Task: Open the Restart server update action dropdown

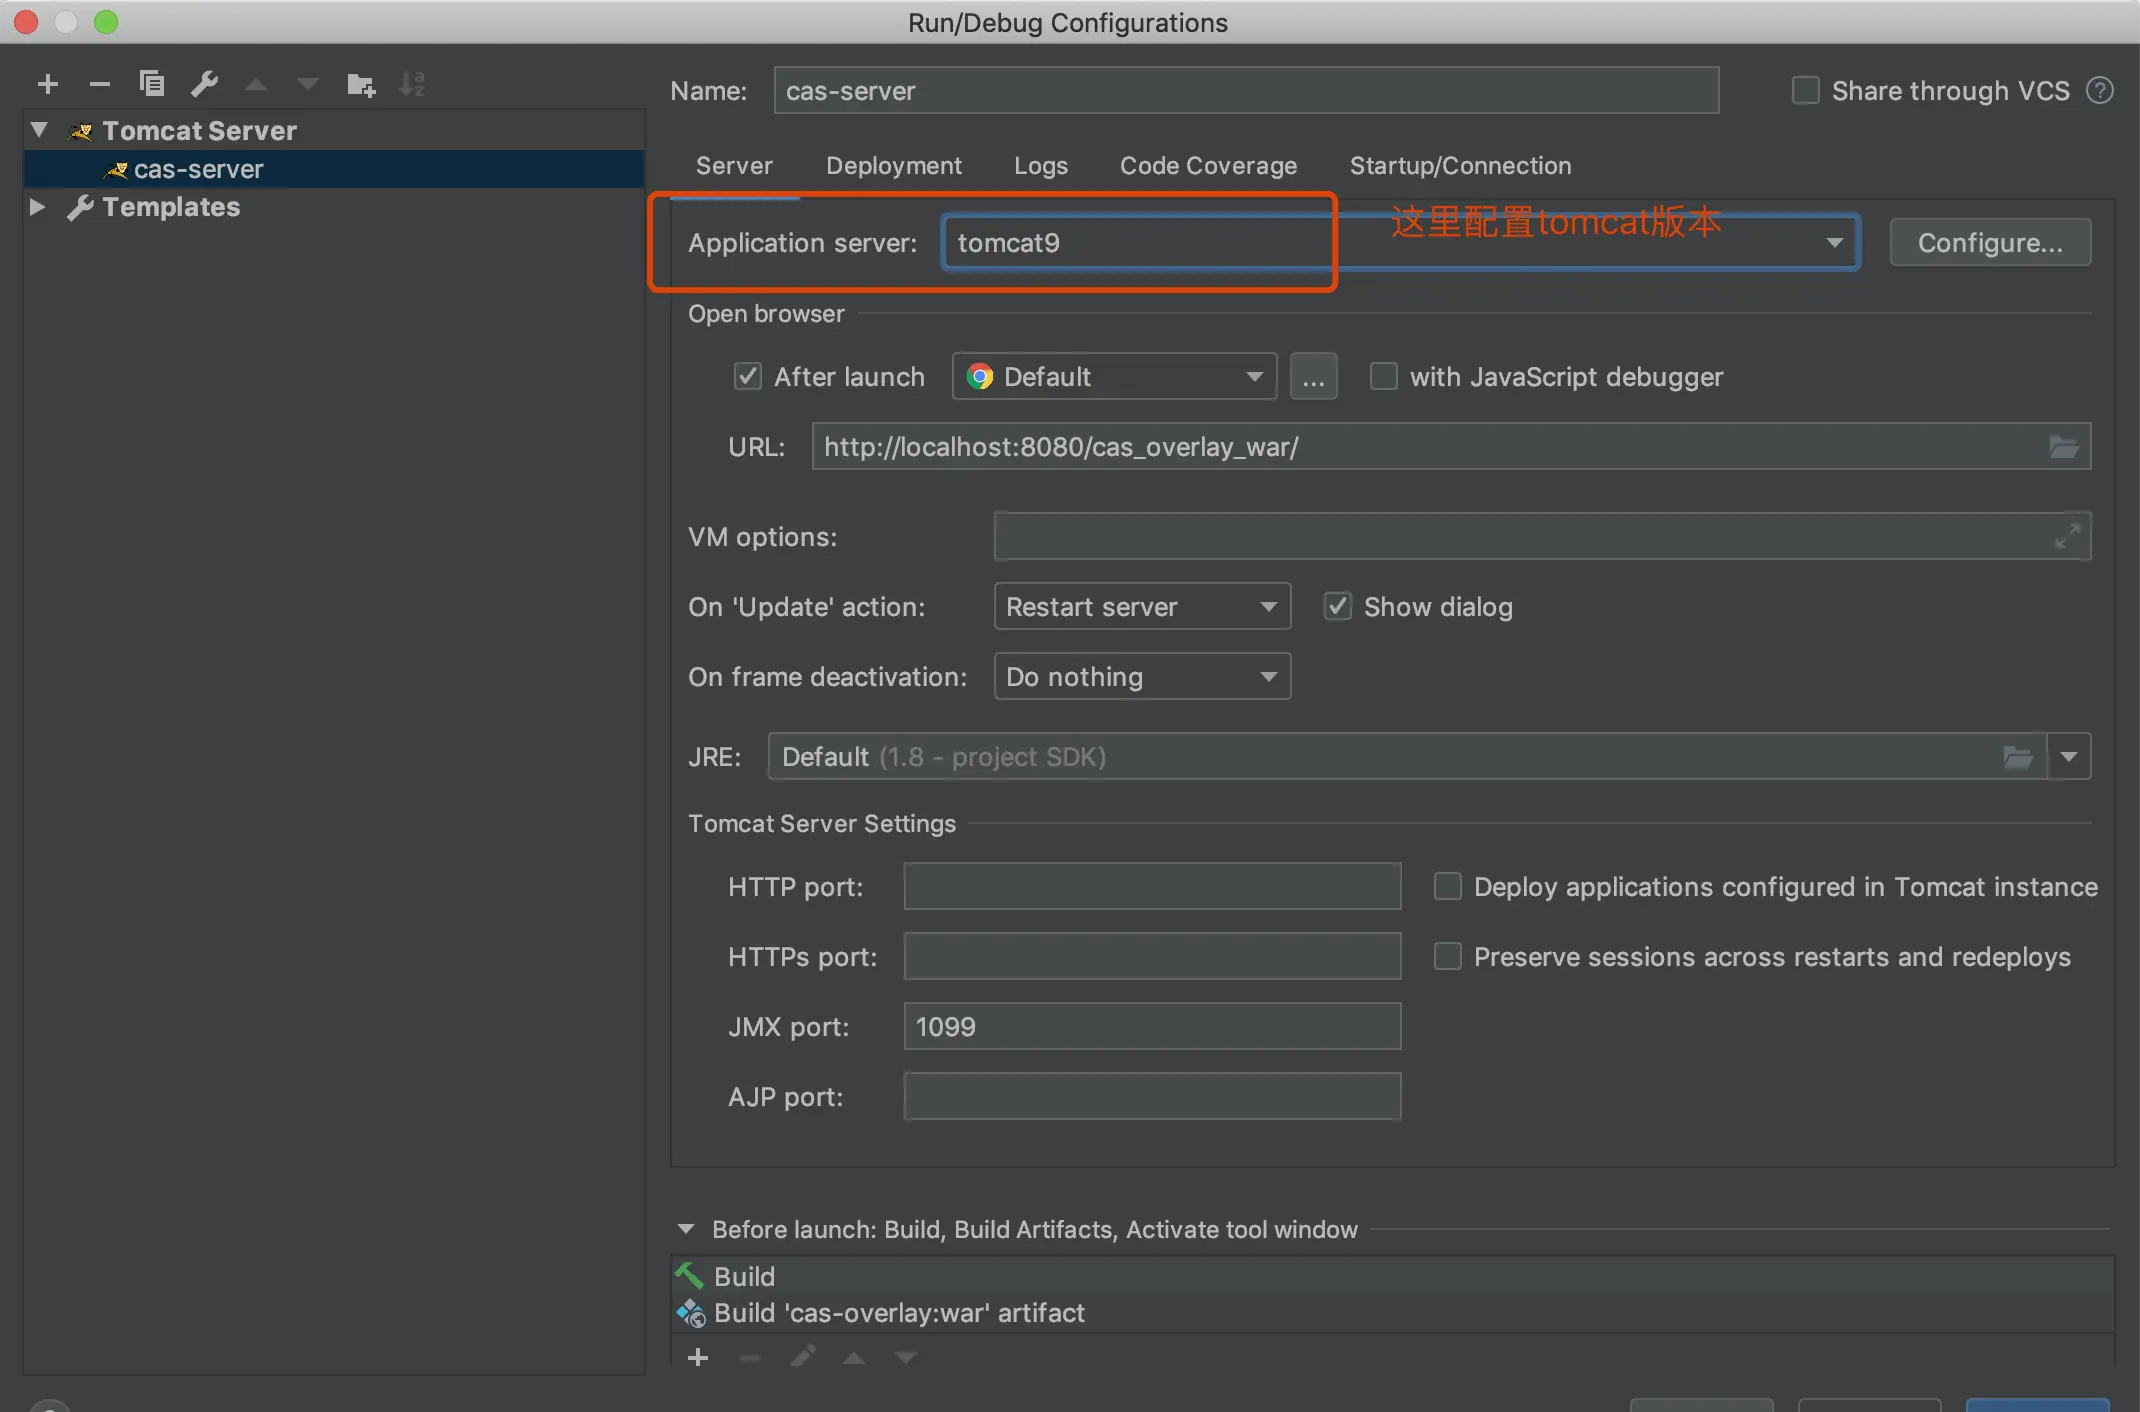Action: 1142,607
